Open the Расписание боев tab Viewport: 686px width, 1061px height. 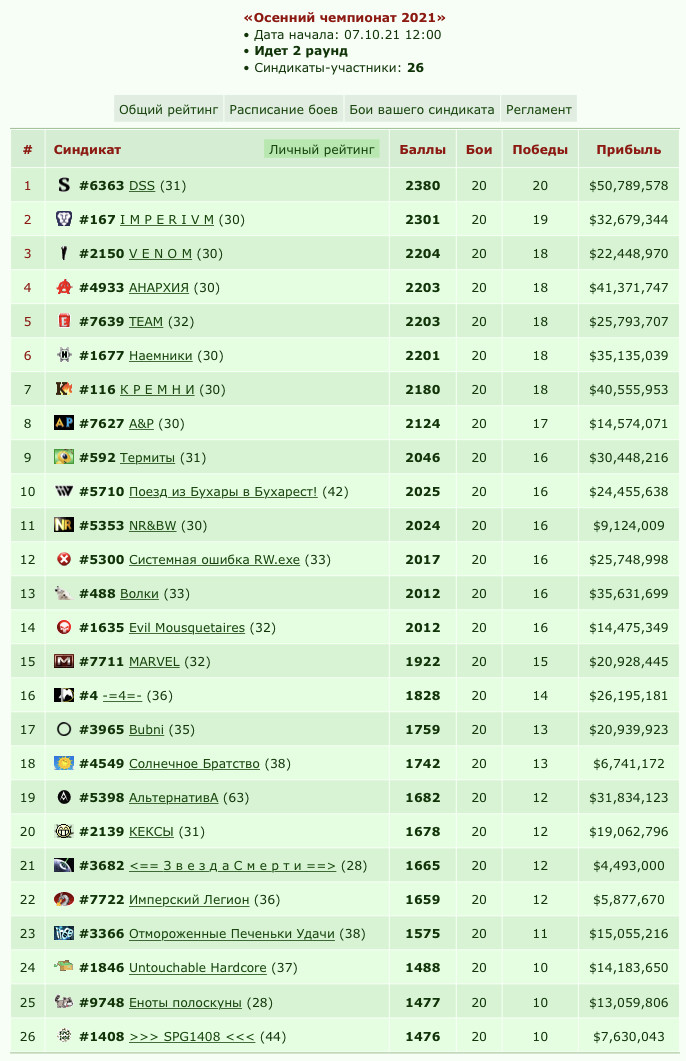tap(283, 109)
